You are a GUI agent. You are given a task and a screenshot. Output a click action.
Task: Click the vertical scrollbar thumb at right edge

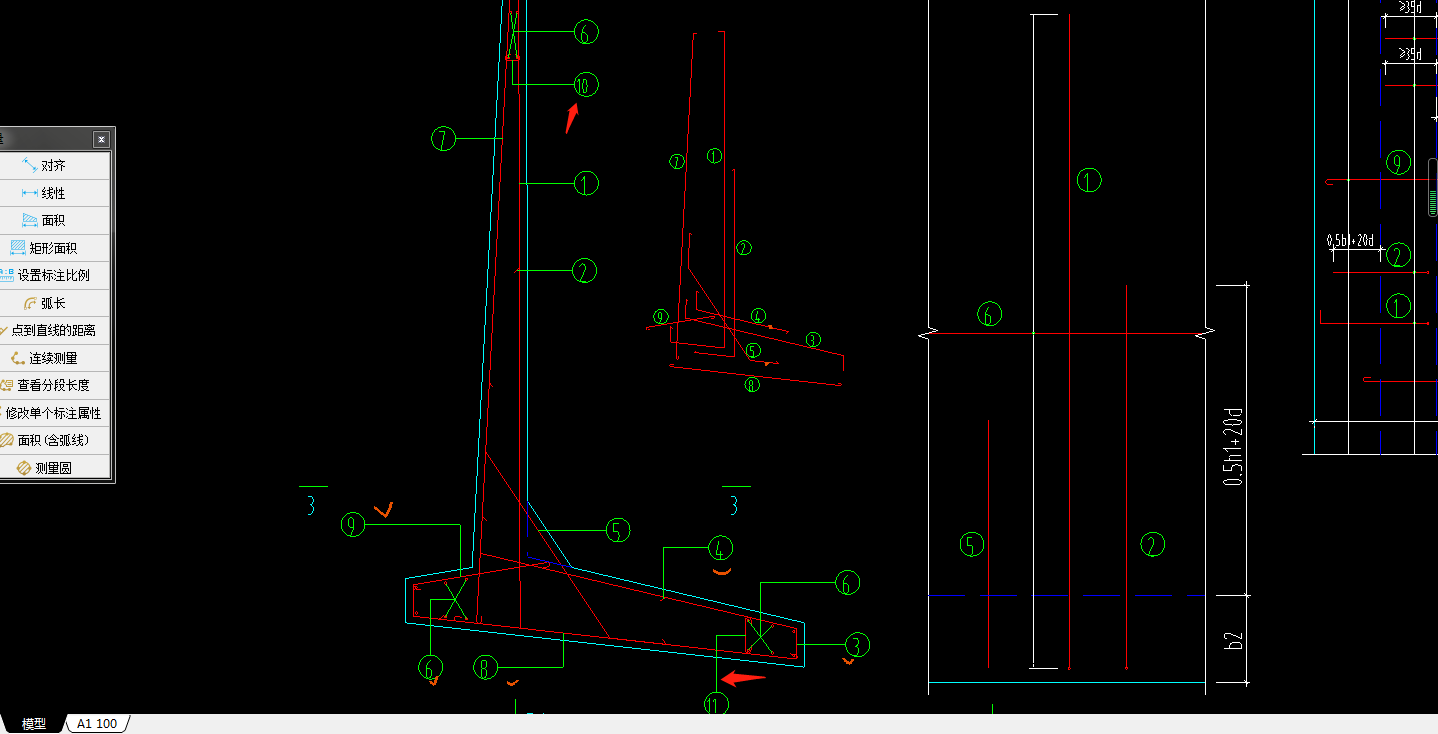tap(1432, 186)
